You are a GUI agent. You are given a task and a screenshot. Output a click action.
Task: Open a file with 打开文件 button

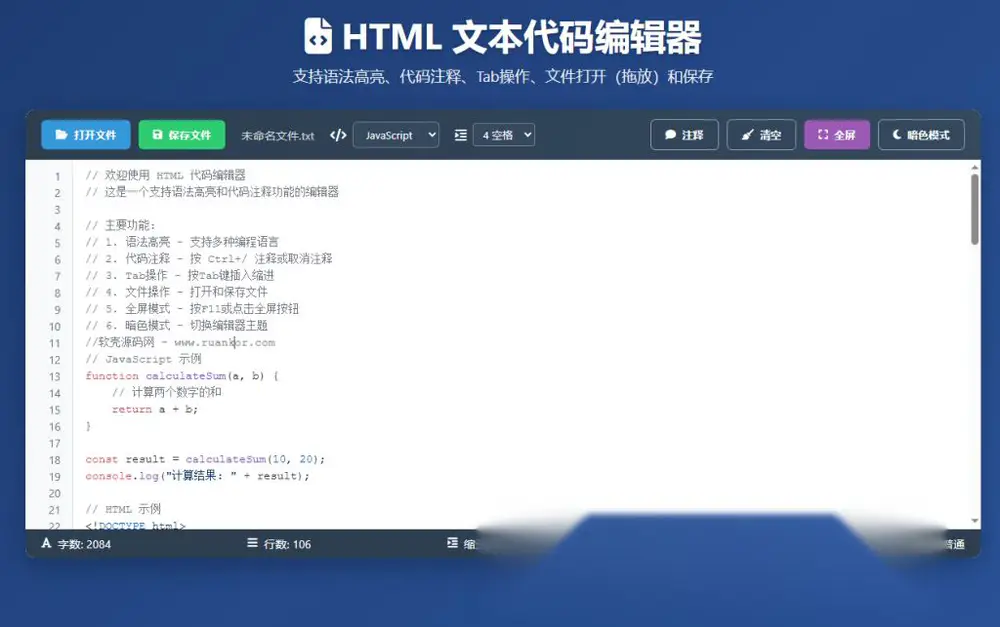86,135
